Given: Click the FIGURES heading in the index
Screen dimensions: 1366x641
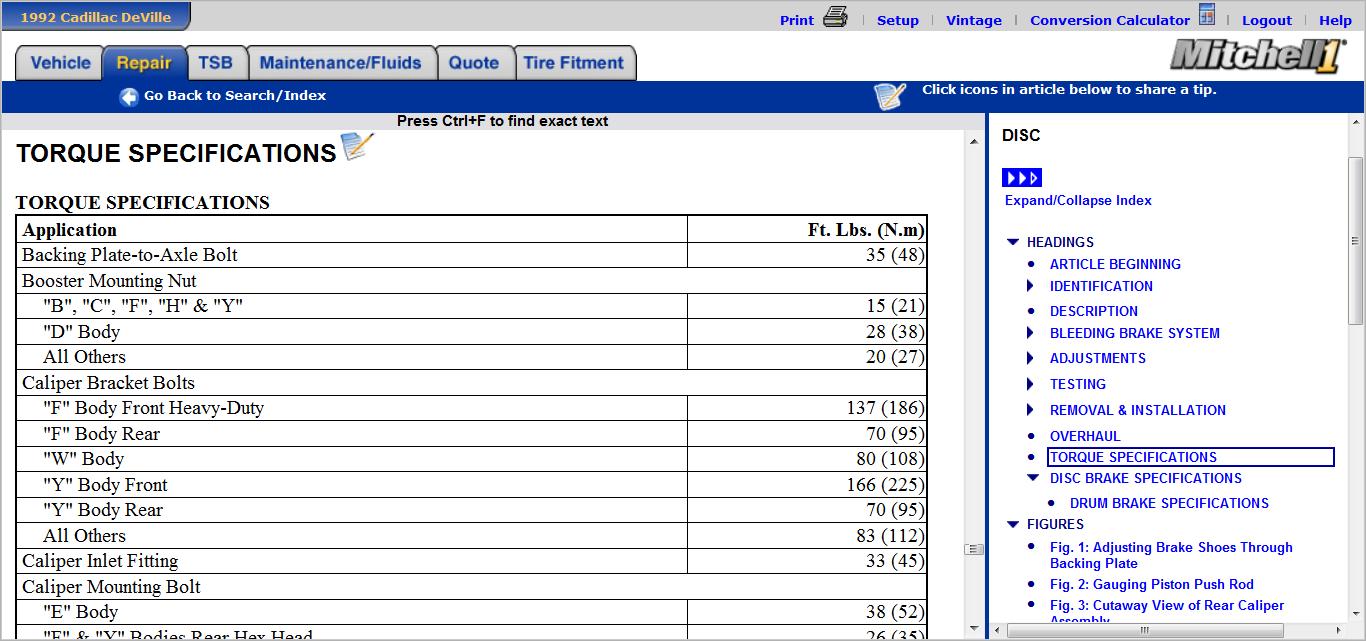Looking at the screenshot, I should (1055, 524).
